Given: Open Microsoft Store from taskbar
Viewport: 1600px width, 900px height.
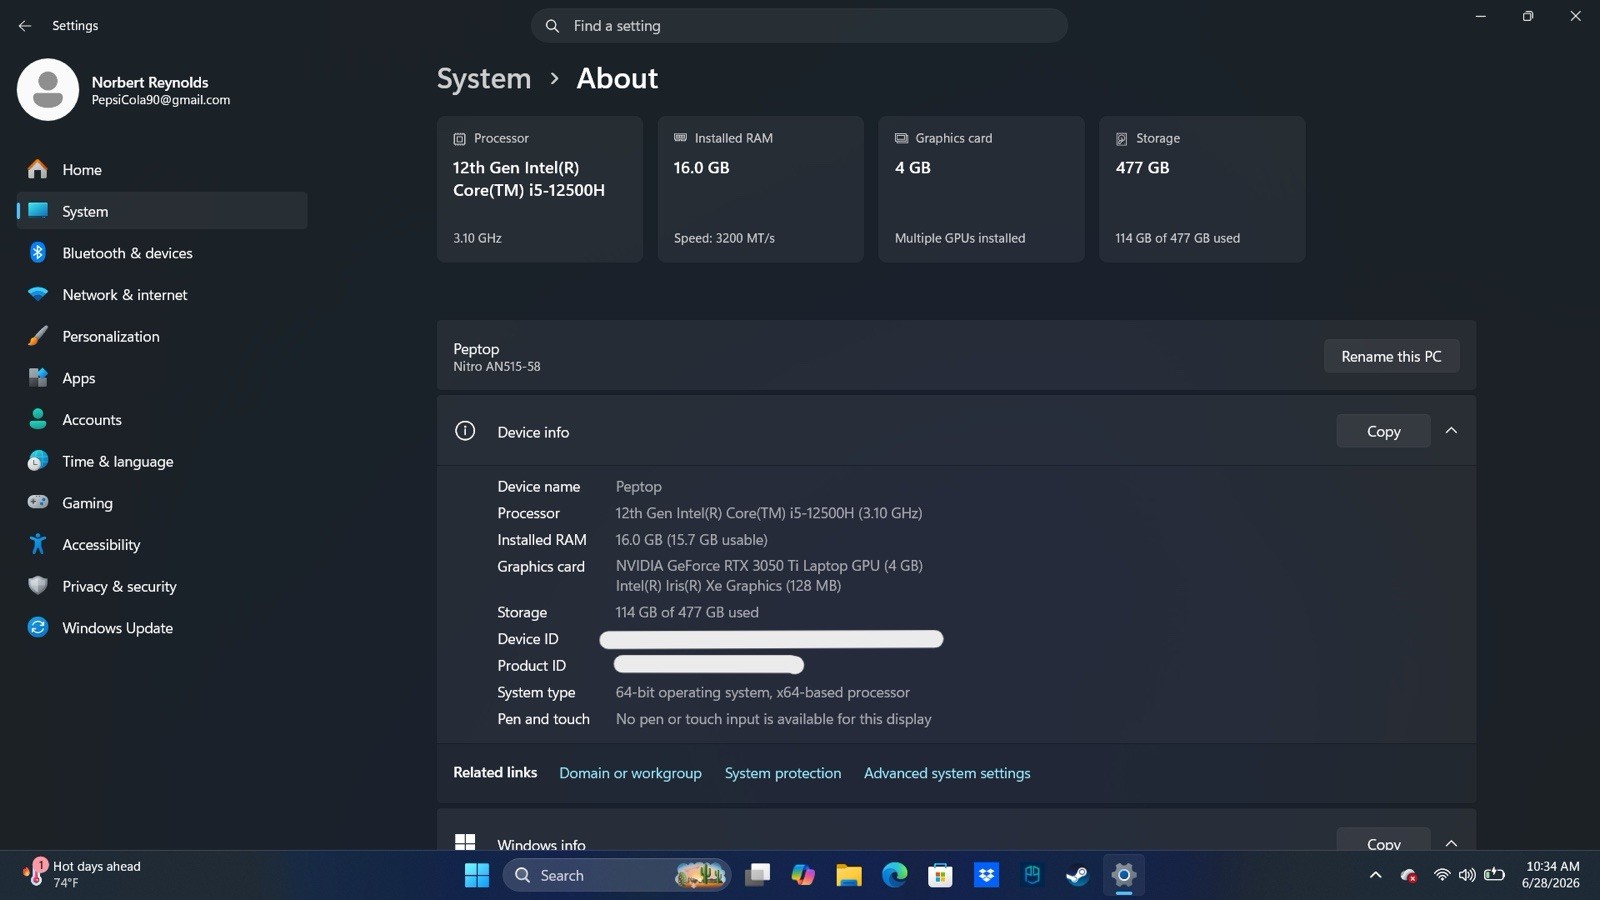Looking at the screenshot, I should (940, 875).
